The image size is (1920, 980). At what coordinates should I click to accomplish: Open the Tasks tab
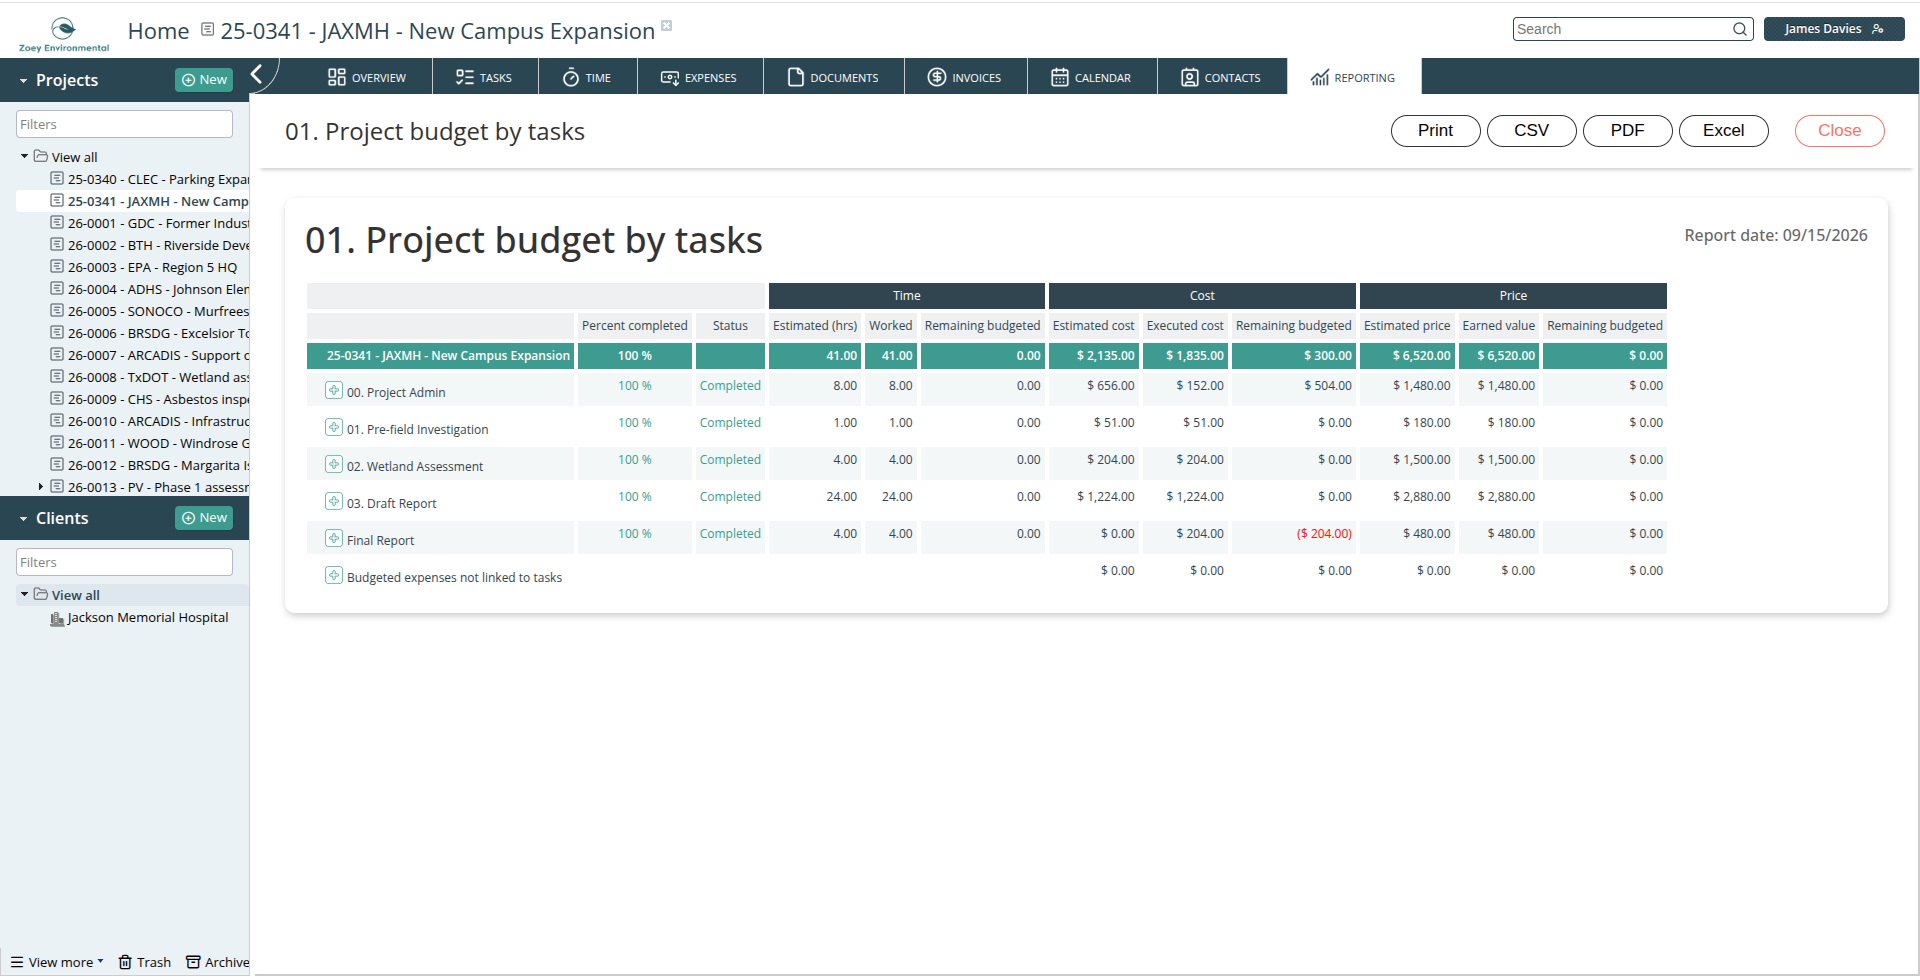485,77
